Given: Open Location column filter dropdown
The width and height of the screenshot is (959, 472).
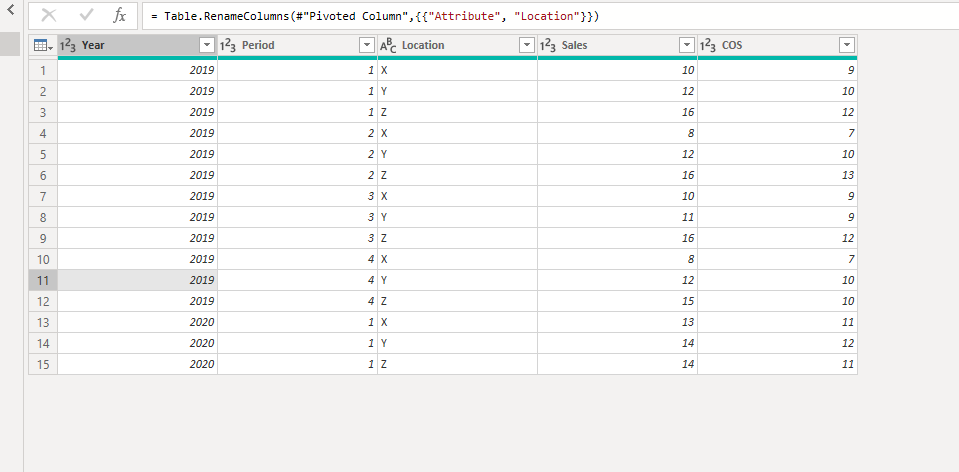Looking at the screenshot, I should tap(527, 45).
